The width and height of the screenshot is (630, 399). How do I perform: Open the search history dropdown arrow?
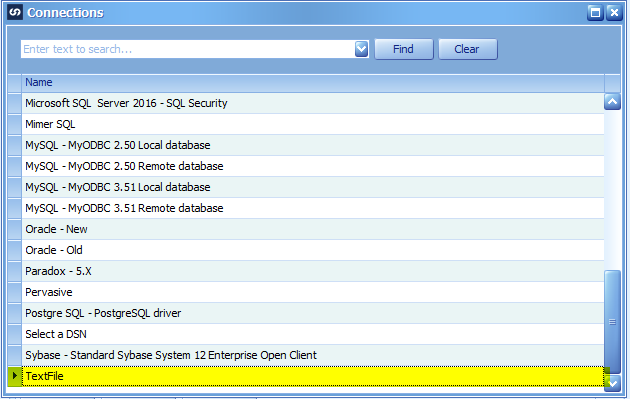362,49
